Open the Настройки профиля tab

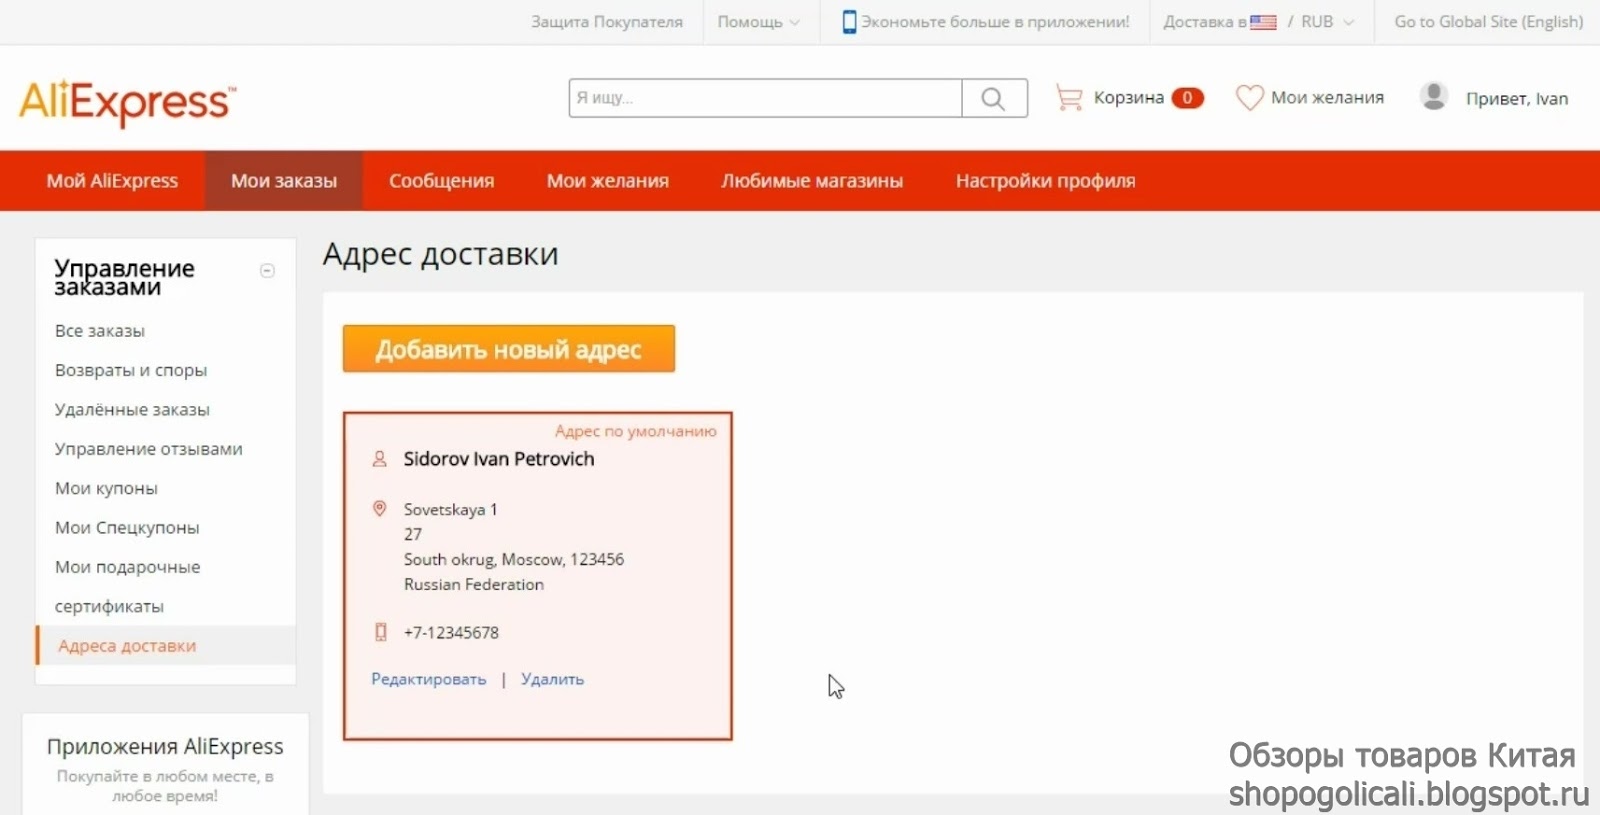[1045, 181]
